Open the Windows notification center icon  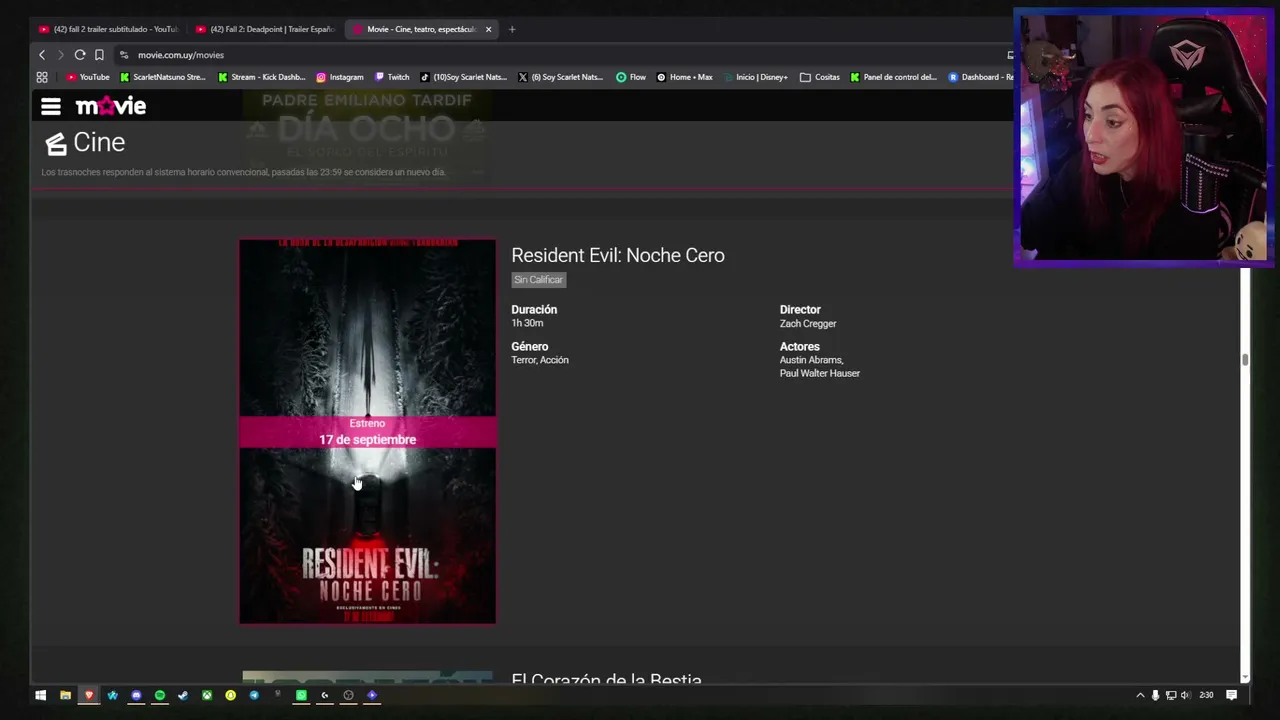click(1232, 695)
